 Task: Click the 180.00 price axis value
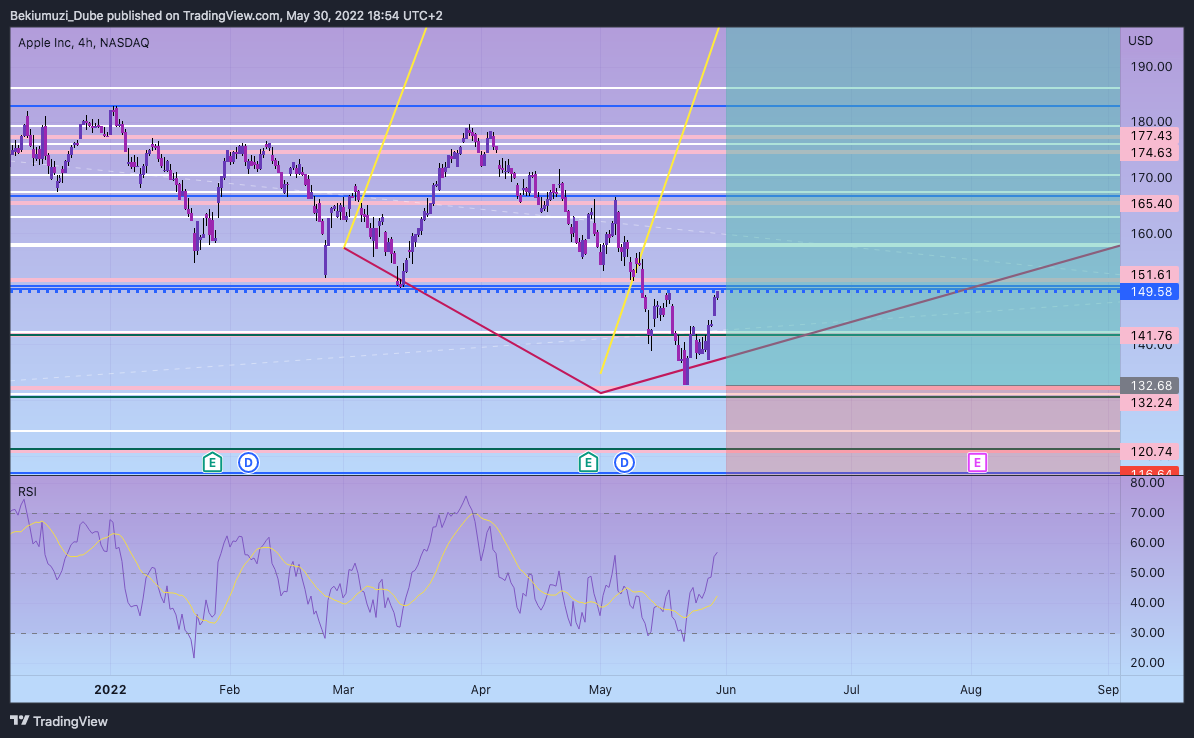[1151, 122]
